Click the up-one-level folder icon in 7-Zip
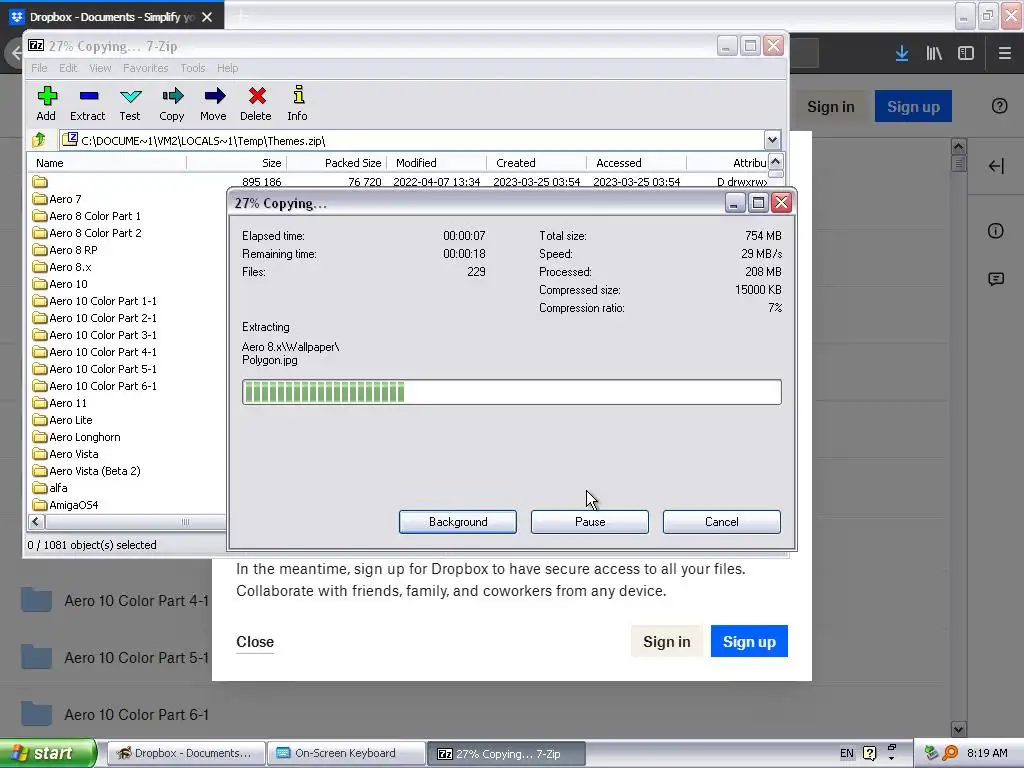The height and width of the screenshot is (768, 1024). [x=39, y=140]
